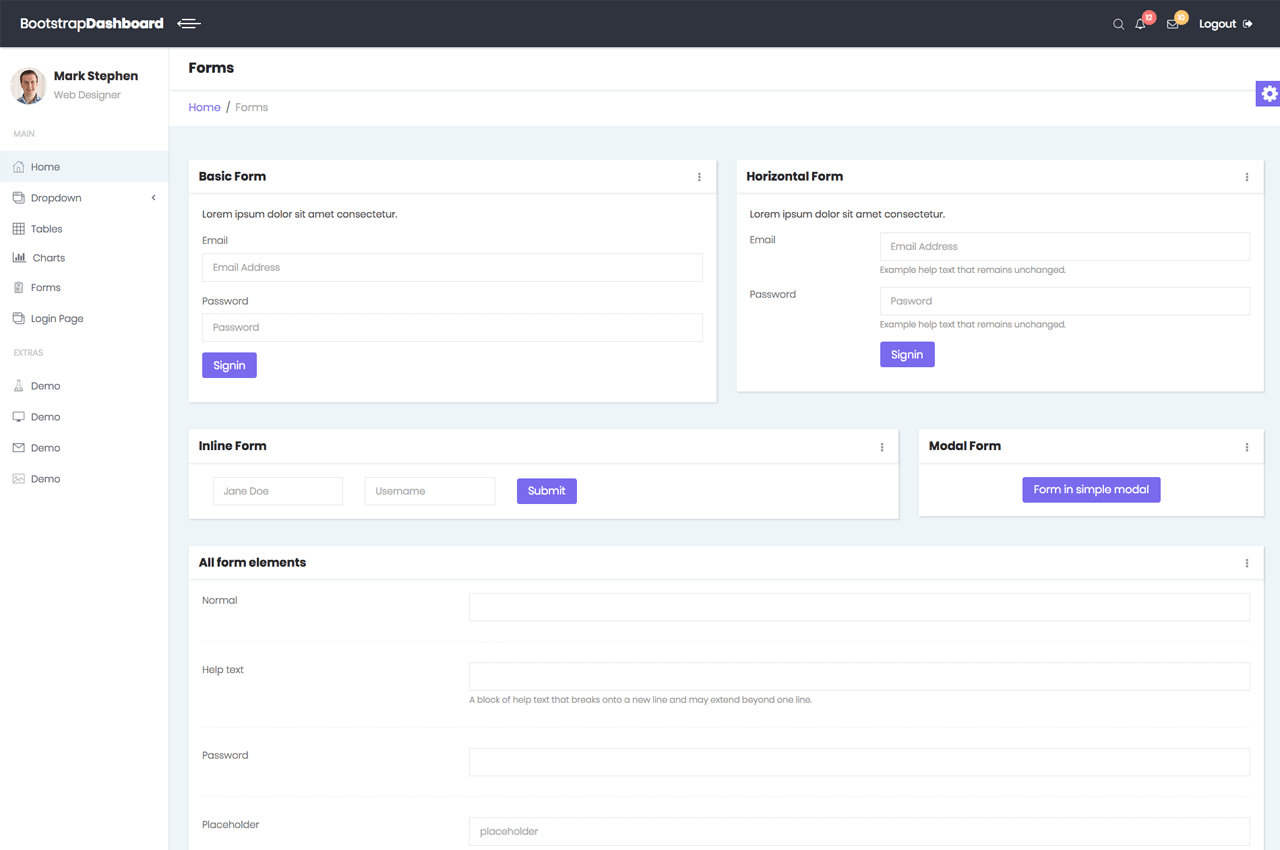Click the Forms page heading
Viewport: 1280px width, 850px height.
click(211, 68)
